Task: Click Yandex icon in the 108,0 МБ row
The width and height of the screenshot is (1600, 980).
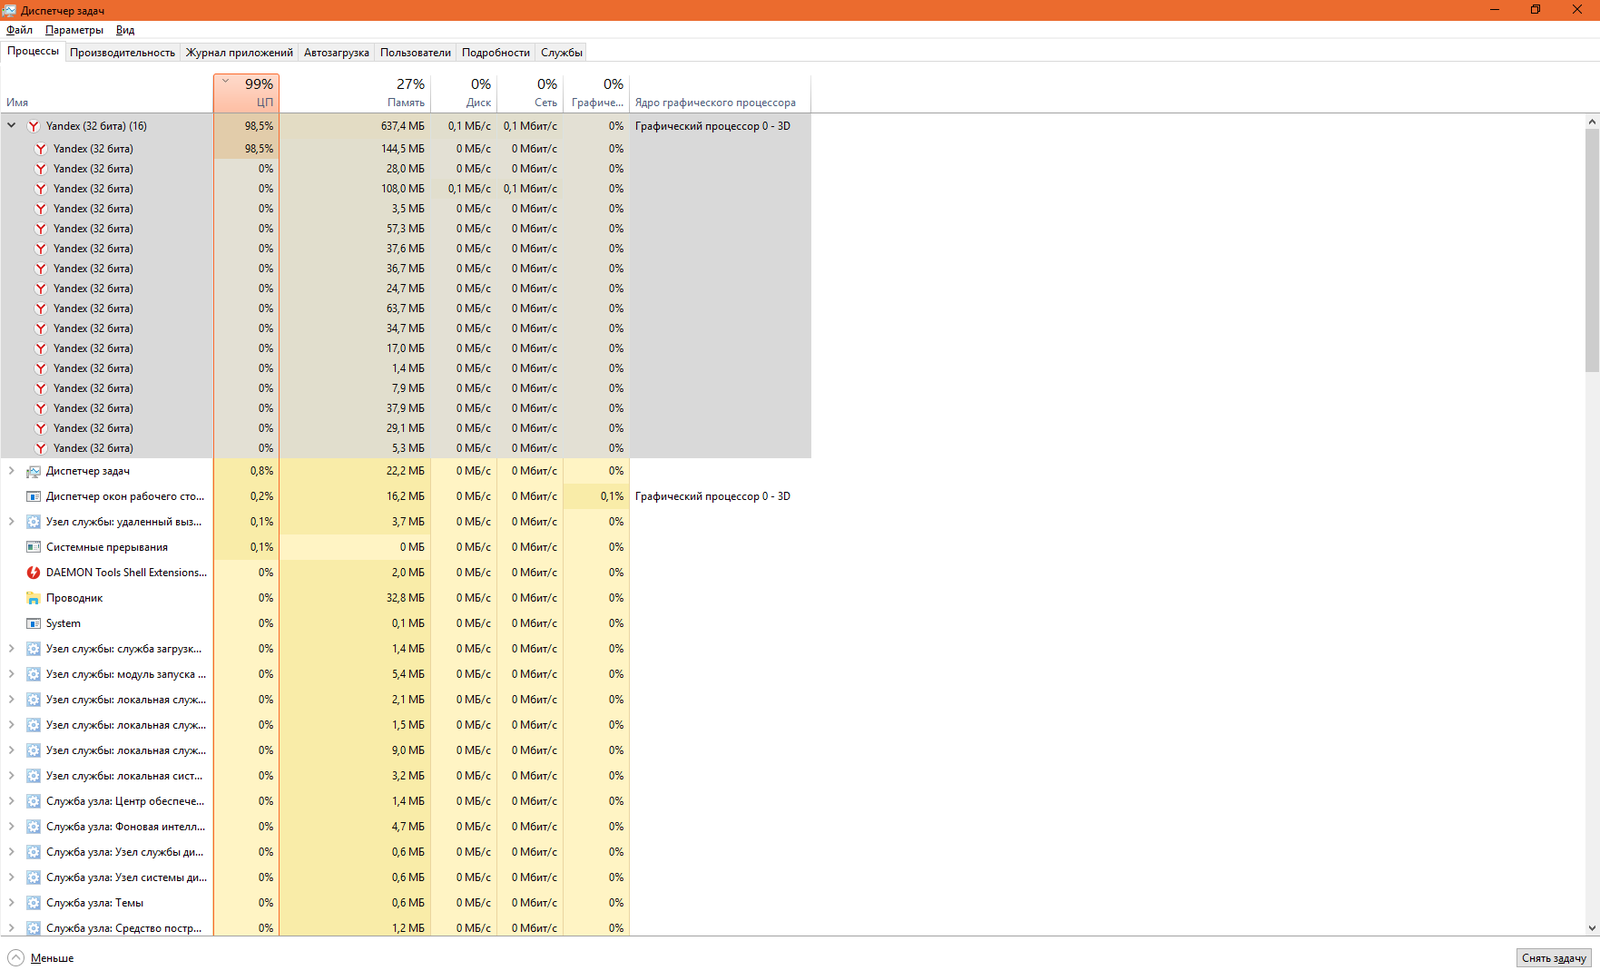Action: (41, 188)
